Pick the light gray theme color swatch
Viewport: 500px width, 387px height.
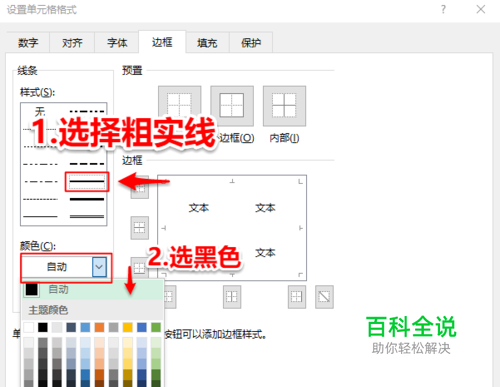click(x=57, y=327)
